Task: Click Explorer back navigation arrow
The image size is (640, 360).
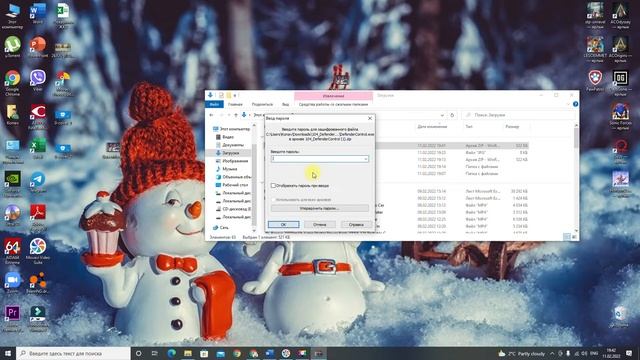Action: click(x=211, y=115)
